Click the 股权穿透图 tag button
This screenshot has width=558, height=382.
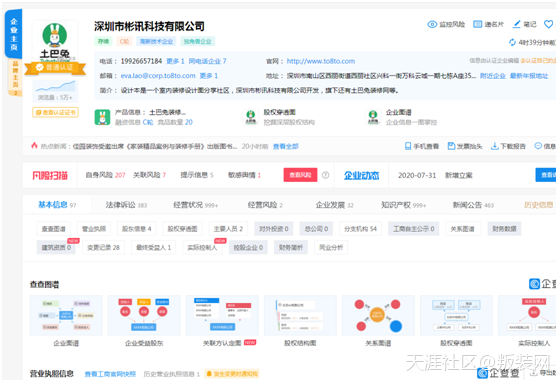183,229
